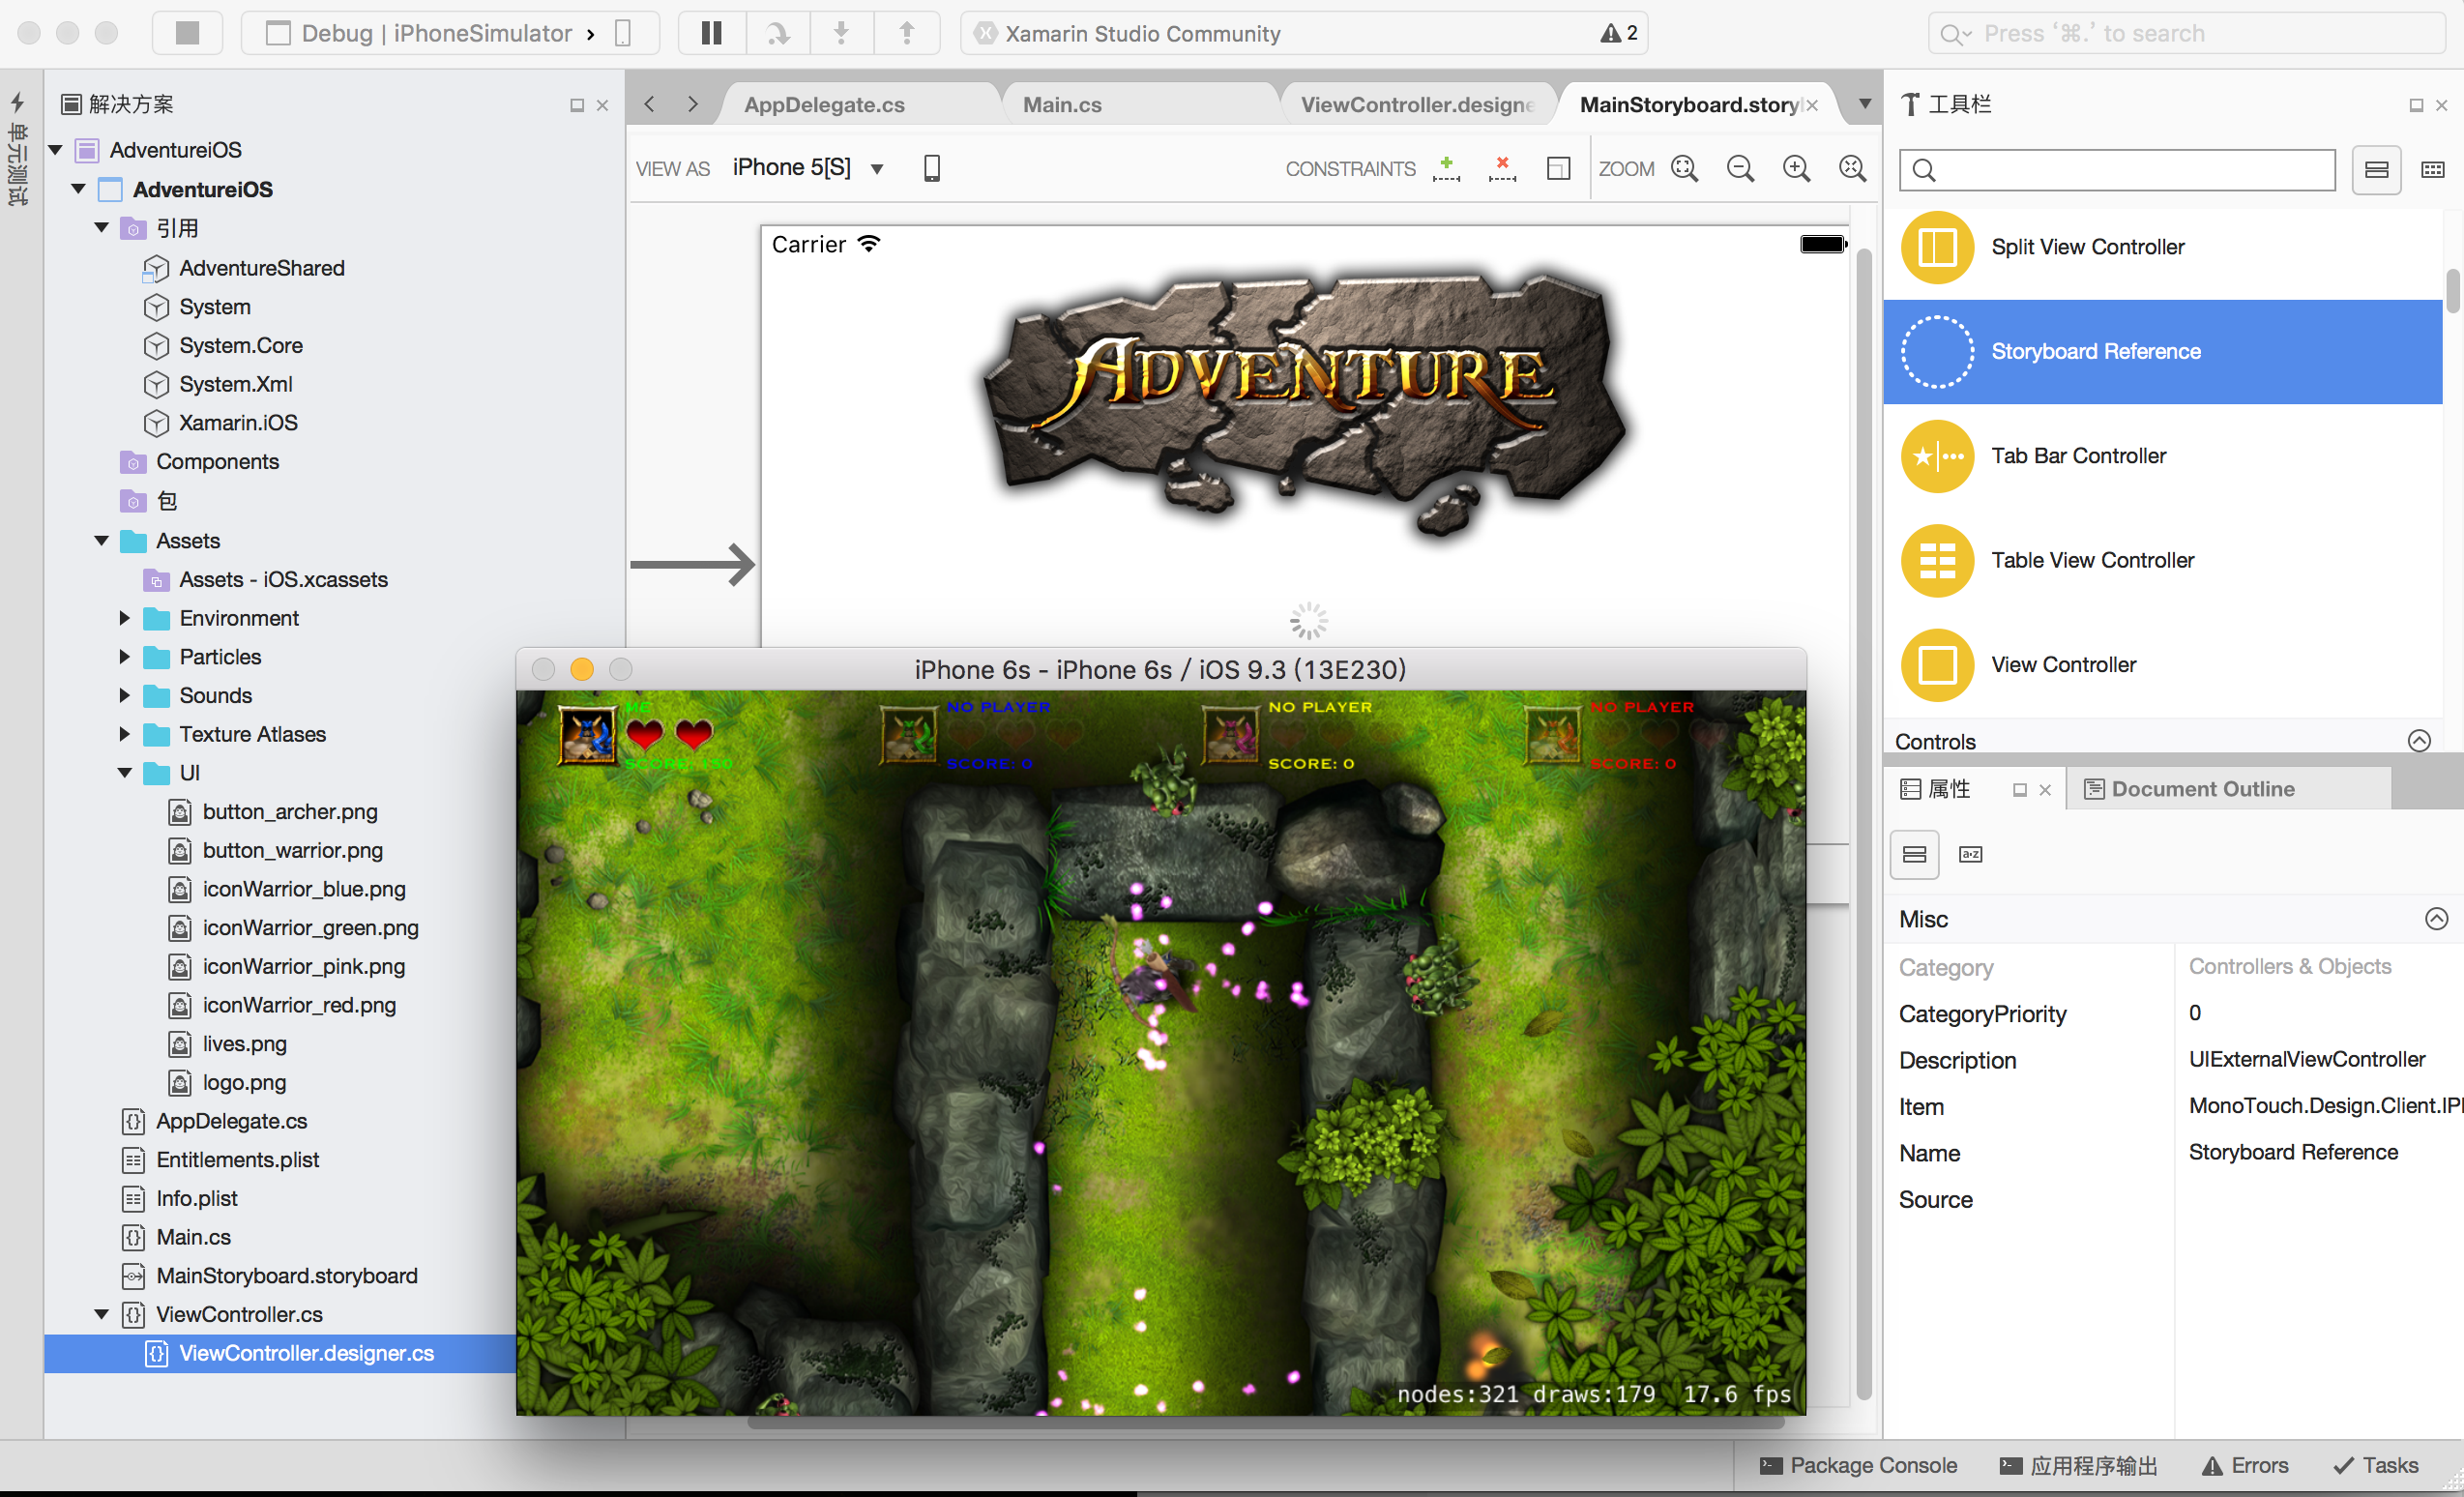Switch toolbox to compact grid view
This screenshot has height=1497, width=2464.
[2432, 169]
